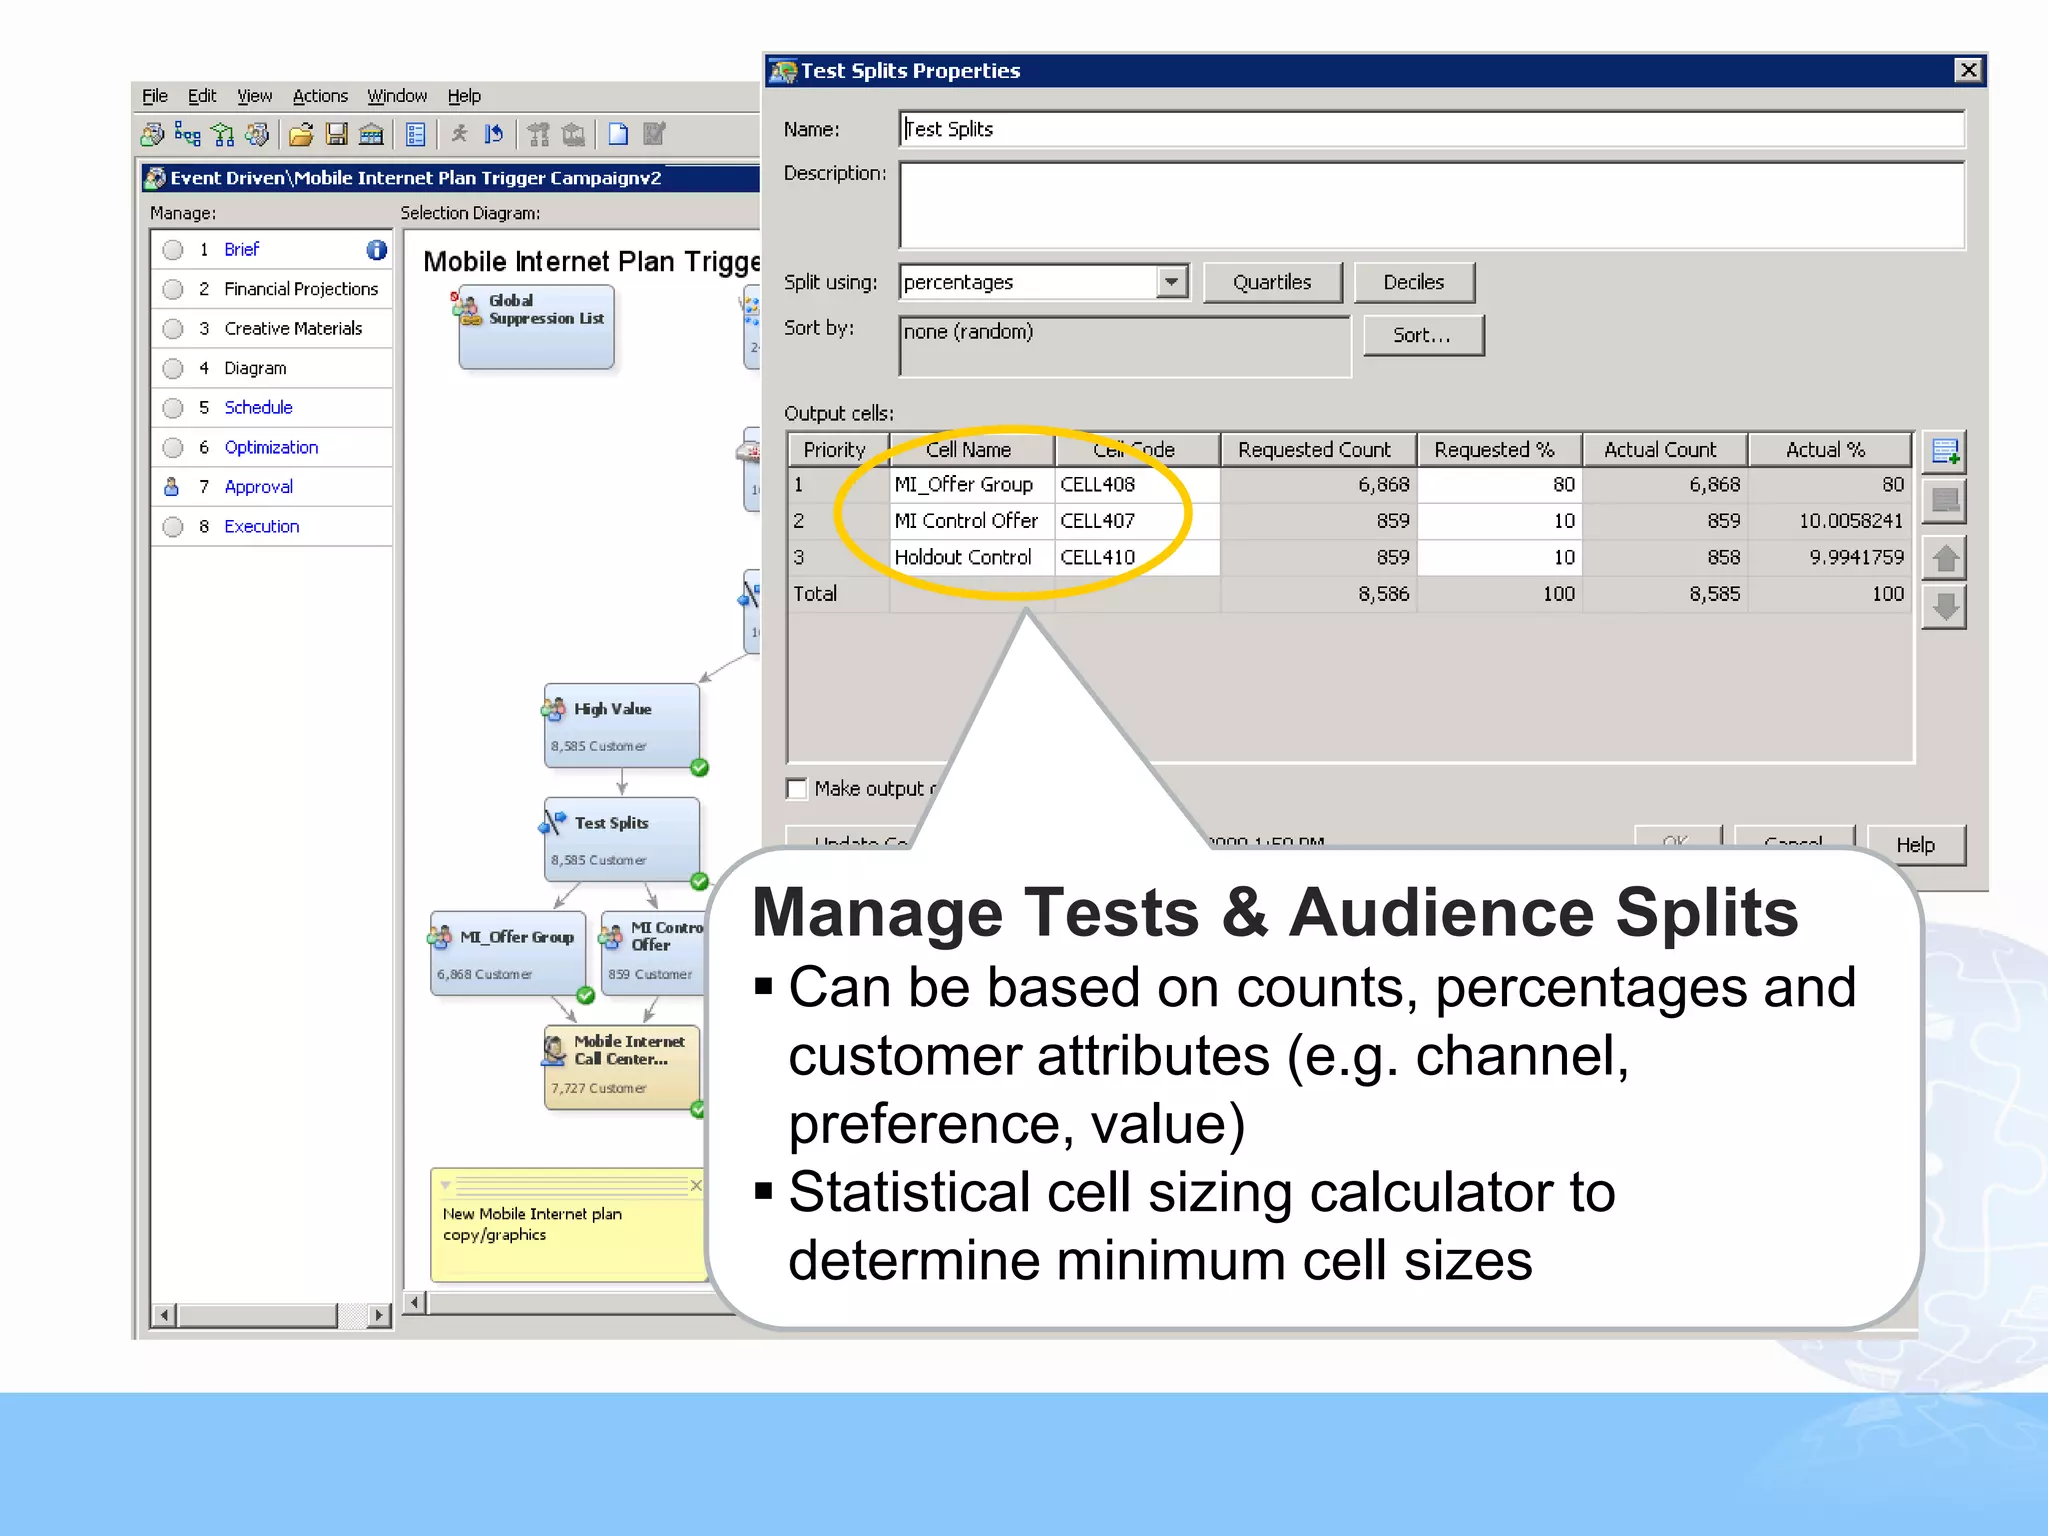
Task: Open the Execution link in Manage
Action: [262, 527]
